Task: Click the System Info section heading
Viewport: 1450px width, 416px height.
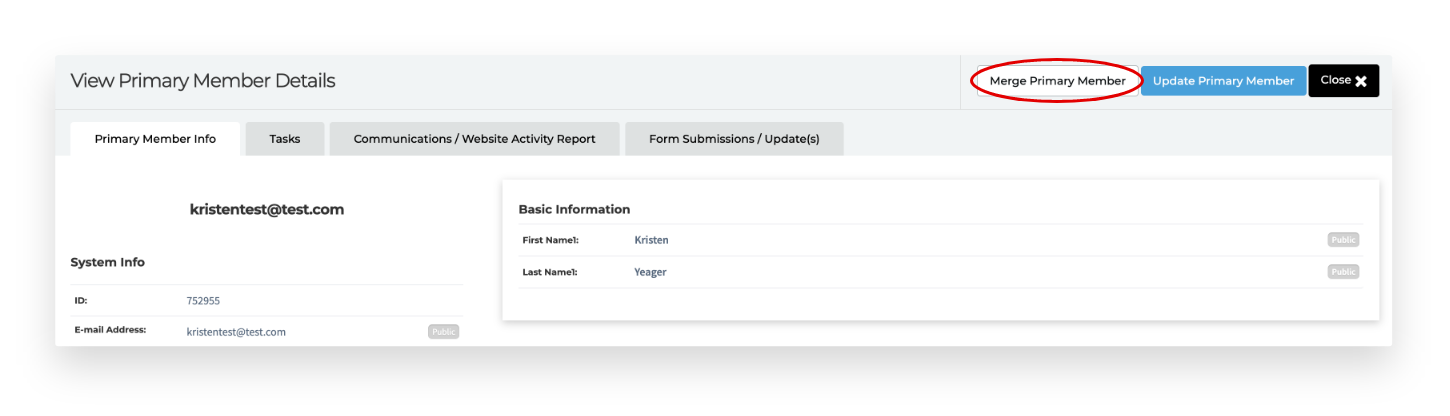Action: [107, 262]
